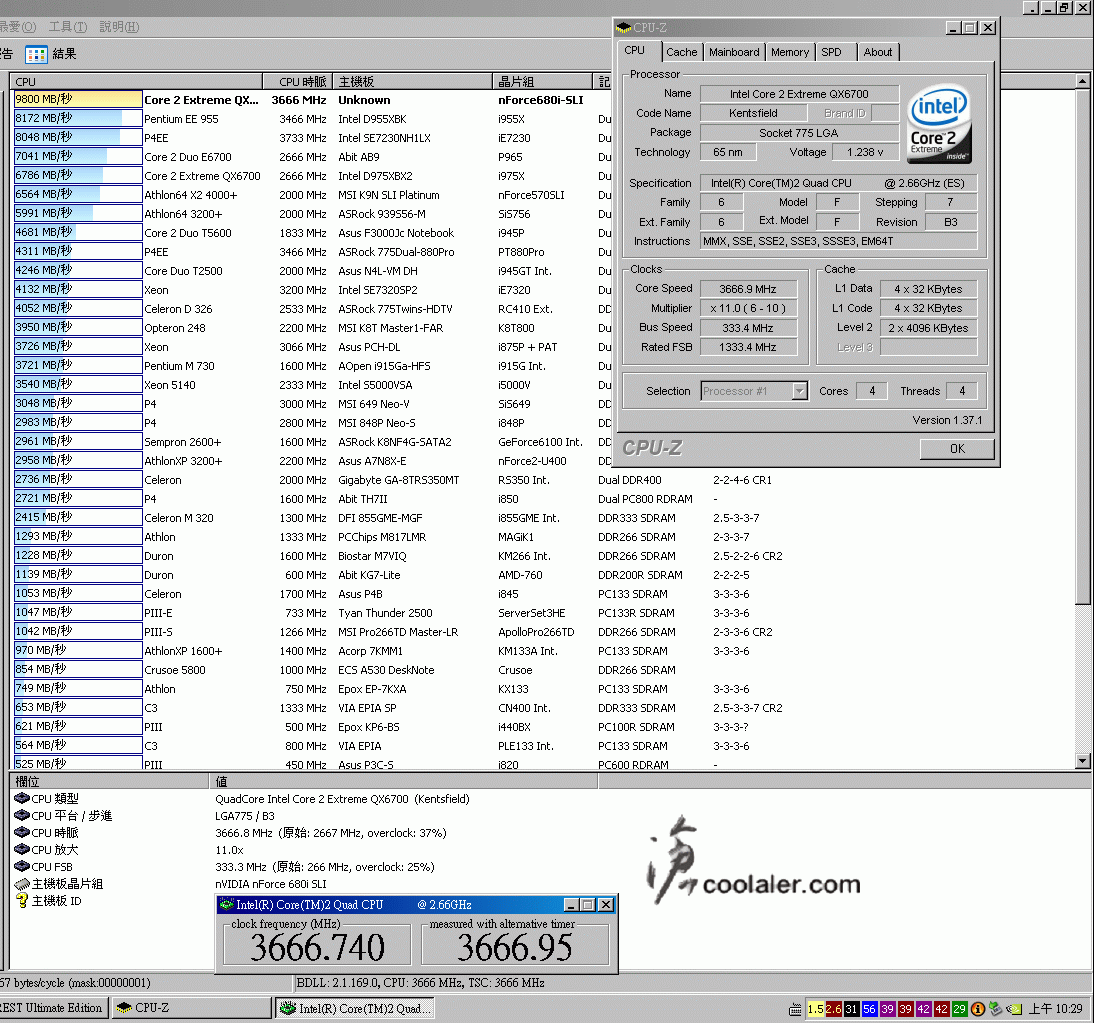Switch to the Cache tab in CPU-Z

[681, 52]
